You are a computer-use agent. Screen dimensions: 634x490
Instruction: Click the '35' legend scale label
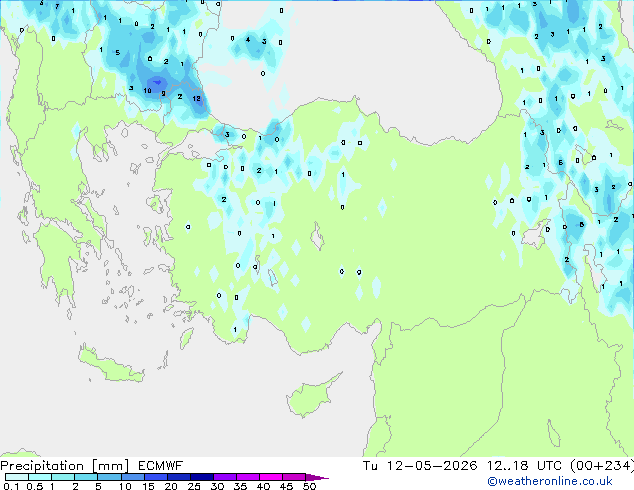coord(240,486)
